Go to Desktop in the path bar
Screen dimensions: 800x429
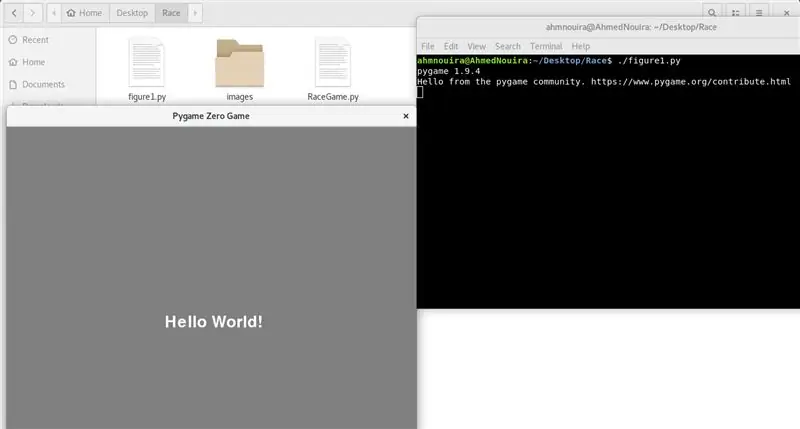[x=132, y=13]
